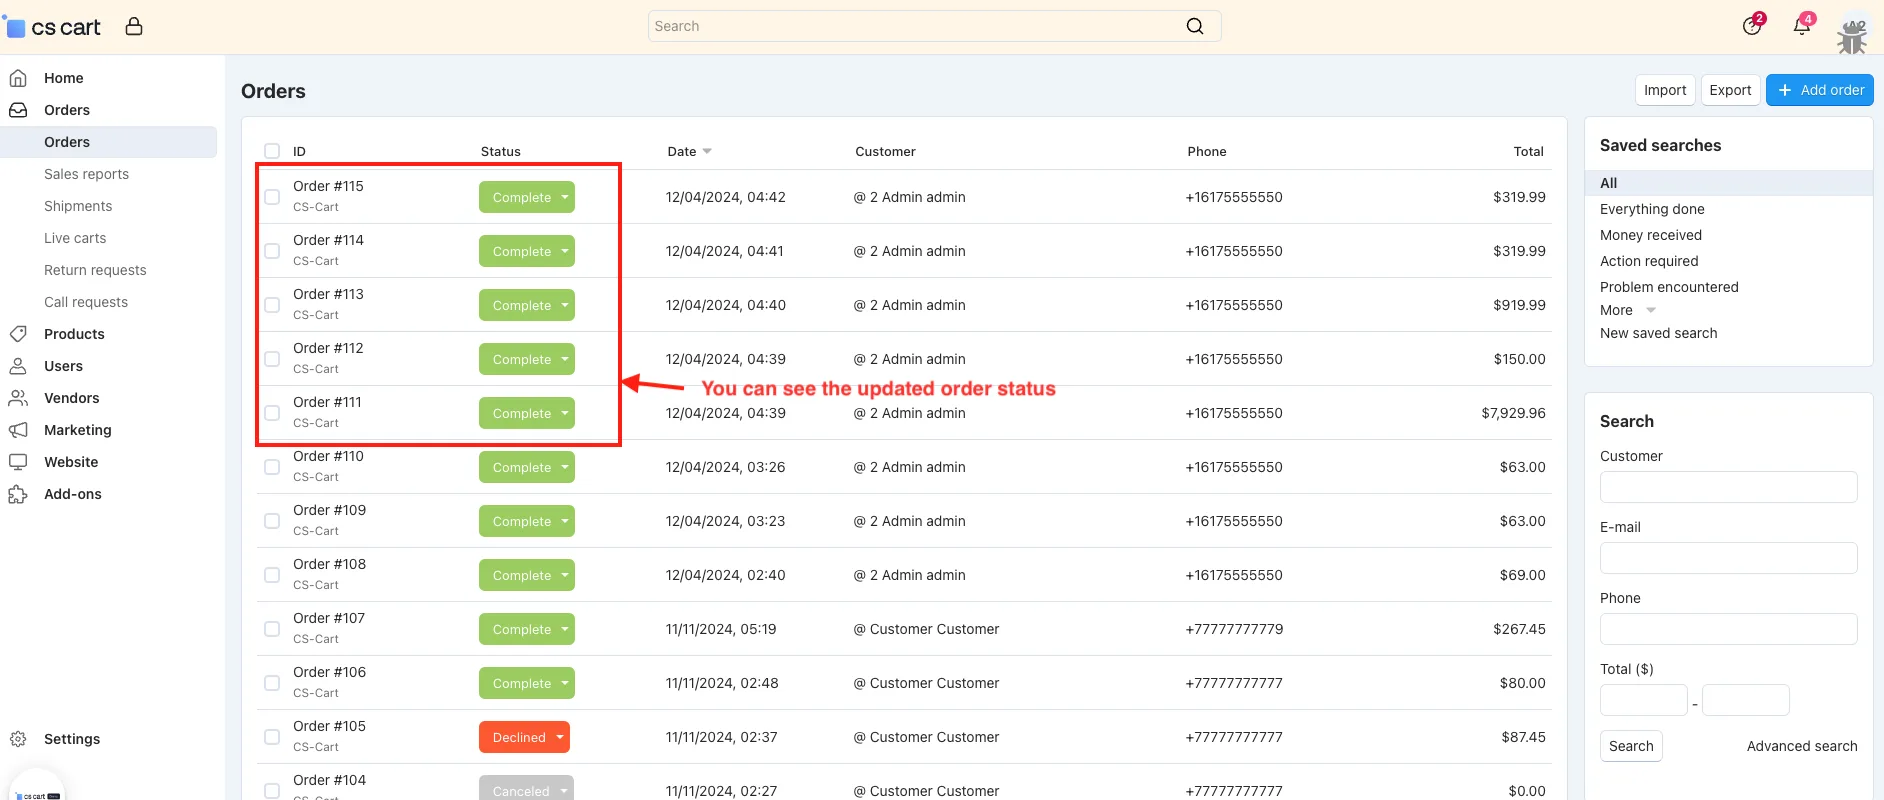Image resolution: width=1884 pixels, height=800 pixels.
Task: Open Add-ons puzzle icon in sidebar
Action: coord(18,494)
